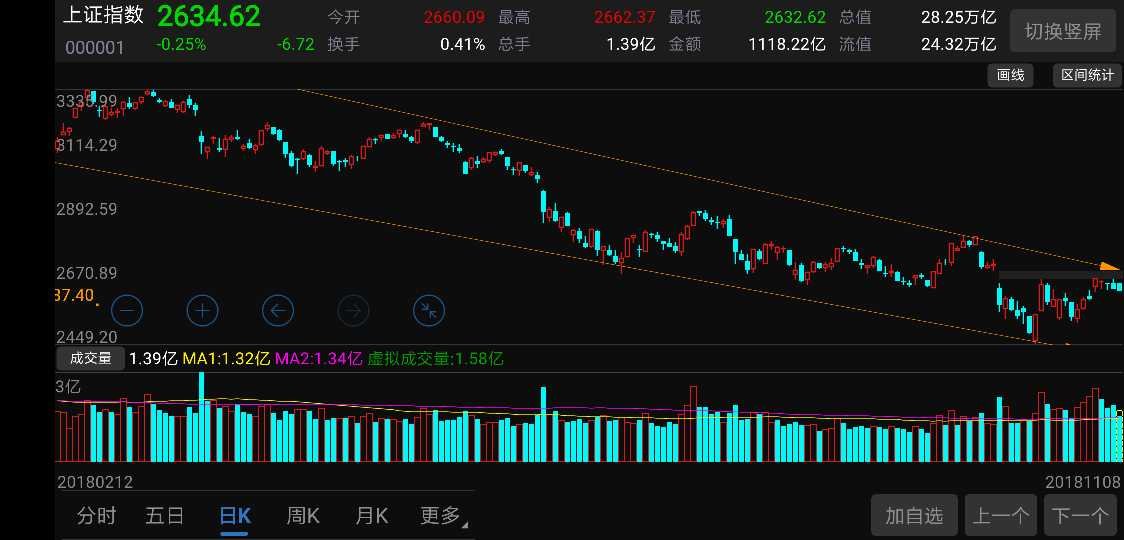This screenshot has width=1124, height=540.
Task: Open the 月K tab
Action: click(371, 516)
